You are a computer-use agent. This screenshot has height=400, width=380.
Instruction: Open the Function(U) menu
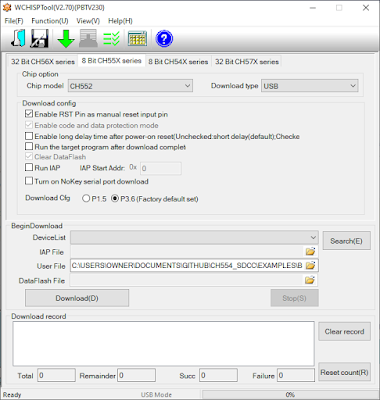tap(50, 21)
